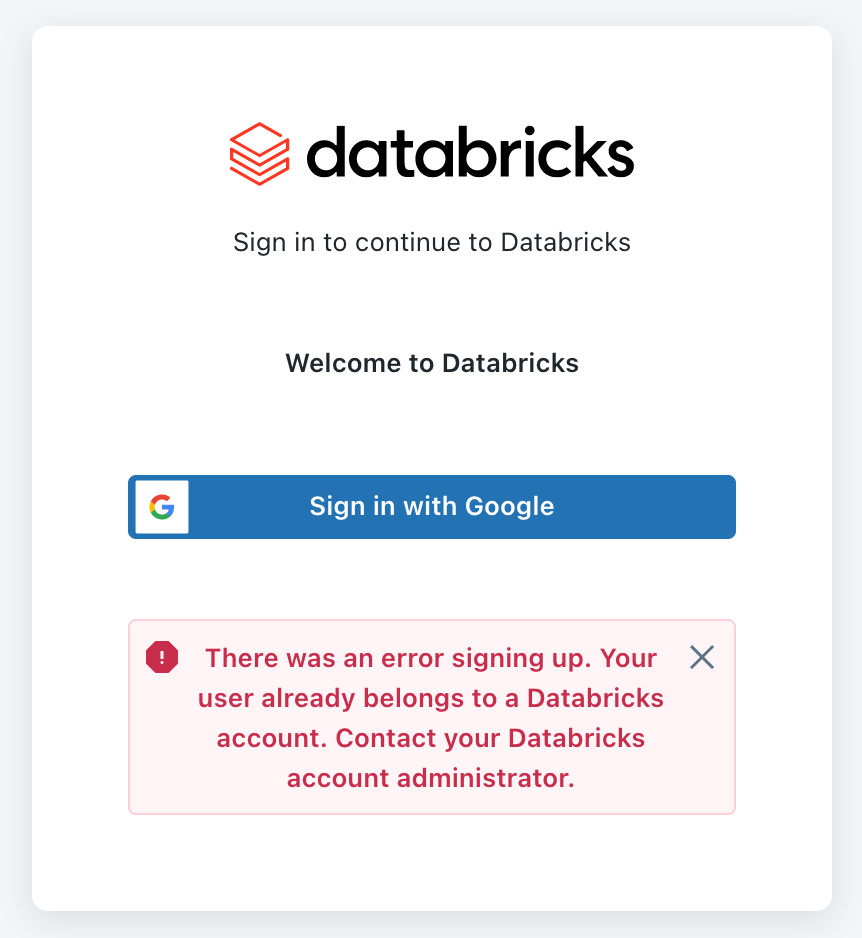Screen dimensions: 862x938
Task: Dismiss the sign-up error alert
Action: [702, 657]
